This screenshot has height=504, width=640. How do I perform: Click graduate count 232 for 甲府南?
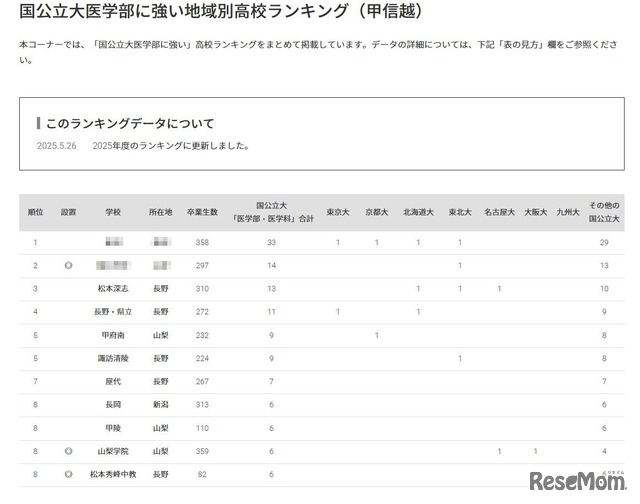(202, 335)
